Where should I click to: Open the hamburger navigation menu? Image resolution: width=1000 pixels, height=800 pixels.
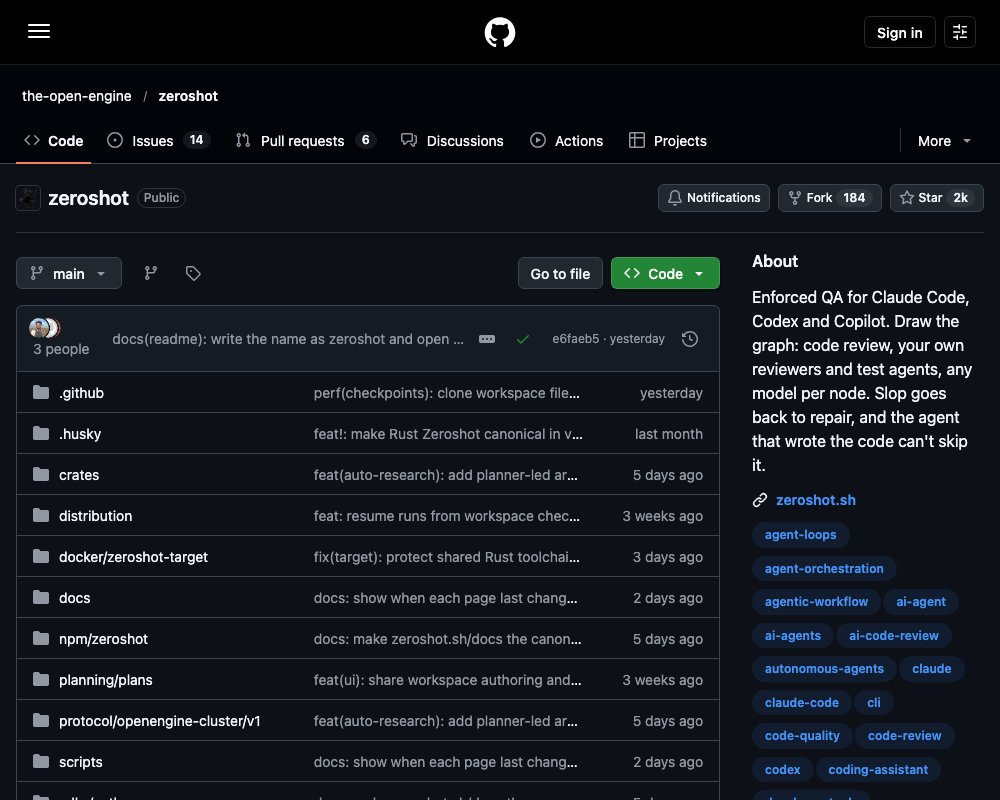tap(39, 31)
